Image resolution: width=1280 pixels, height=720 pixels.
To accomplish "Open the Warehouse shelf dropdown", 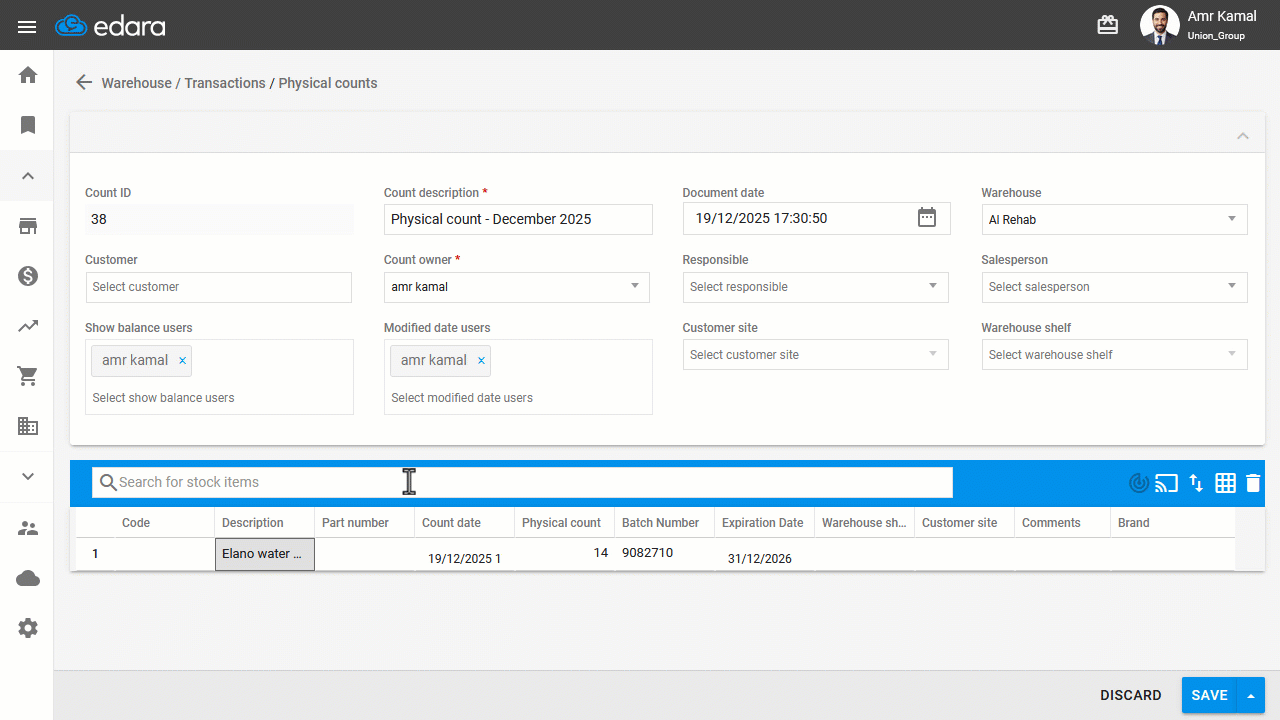I will click(x=1115, y=355).
